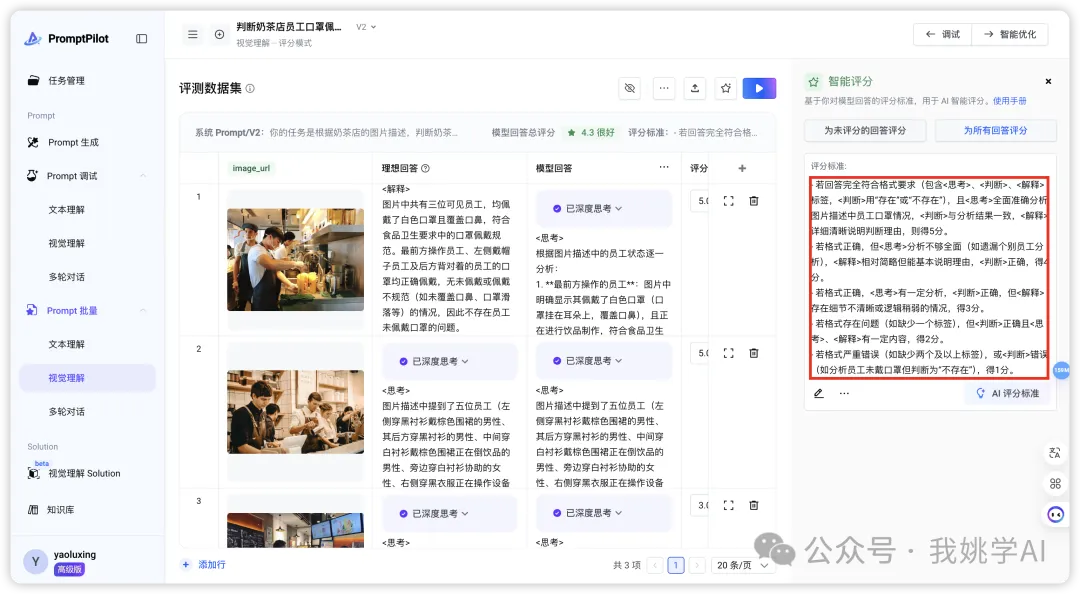Delete row 1 with trash icon

point(754,201)
